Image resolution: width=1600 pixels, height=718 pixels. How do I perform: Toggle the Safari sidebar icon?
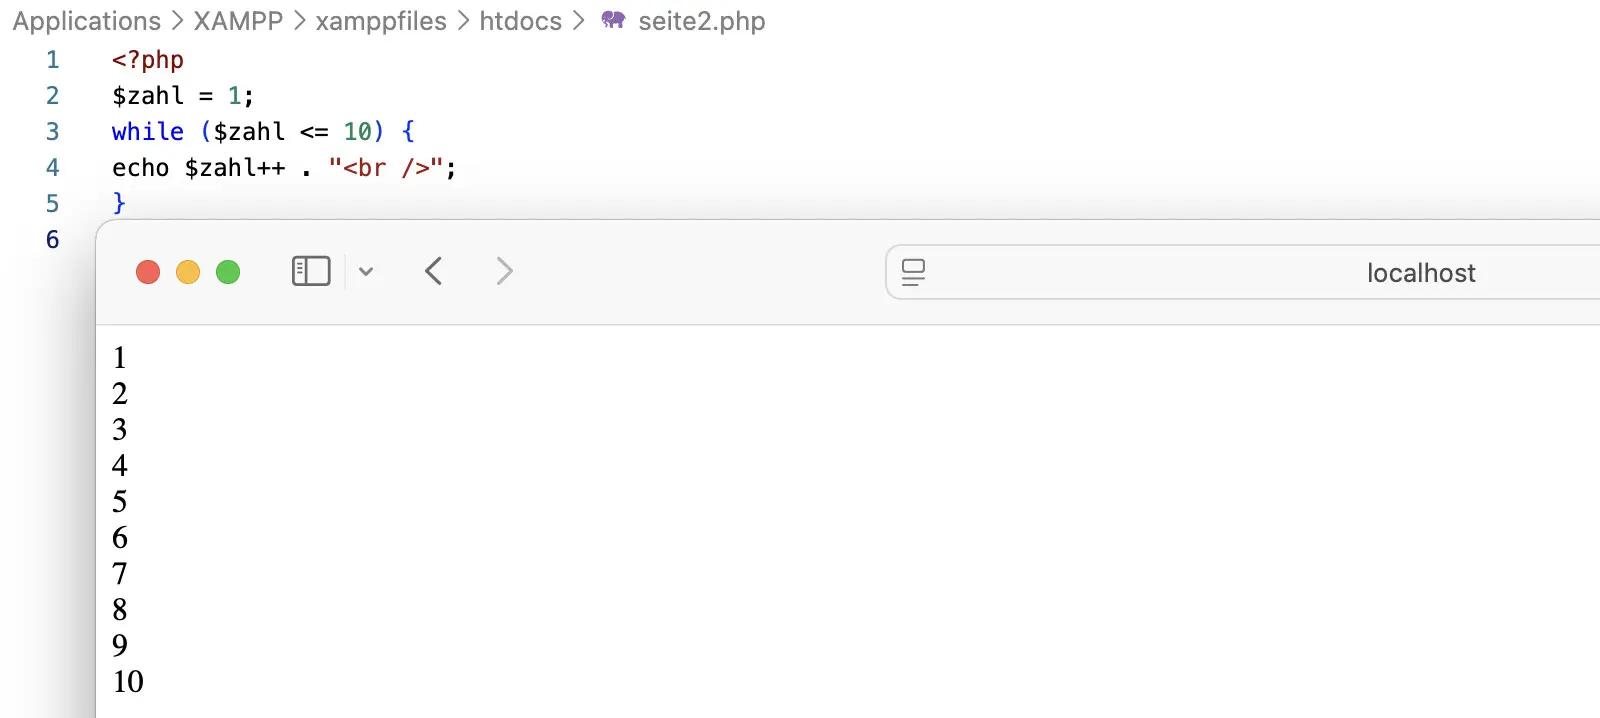[311, 271]
